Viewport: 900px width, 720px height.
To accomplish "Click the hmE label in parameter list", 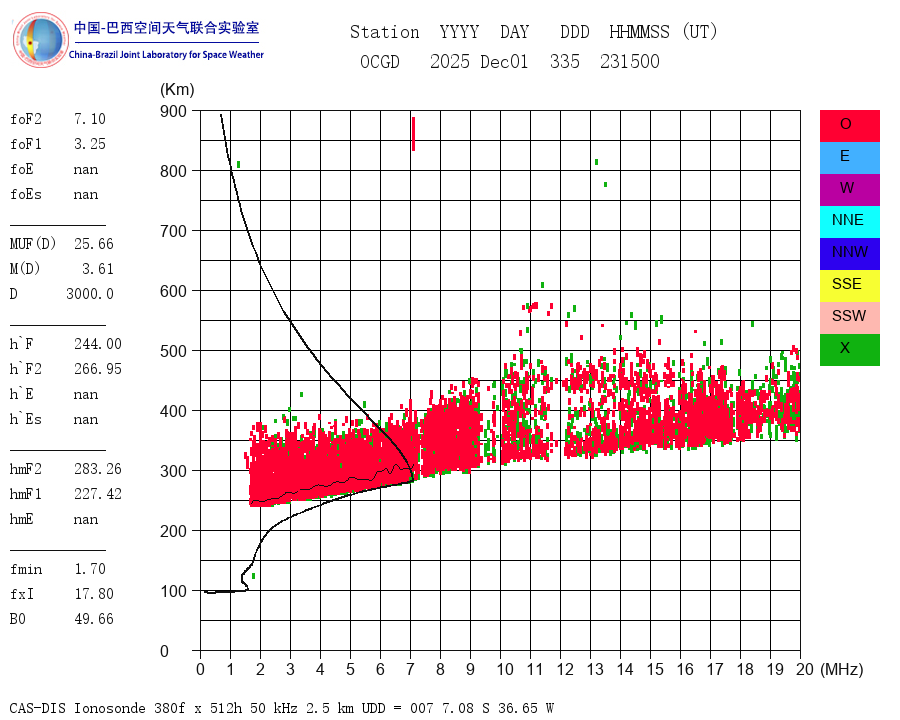I will click(x=22, y=519).
